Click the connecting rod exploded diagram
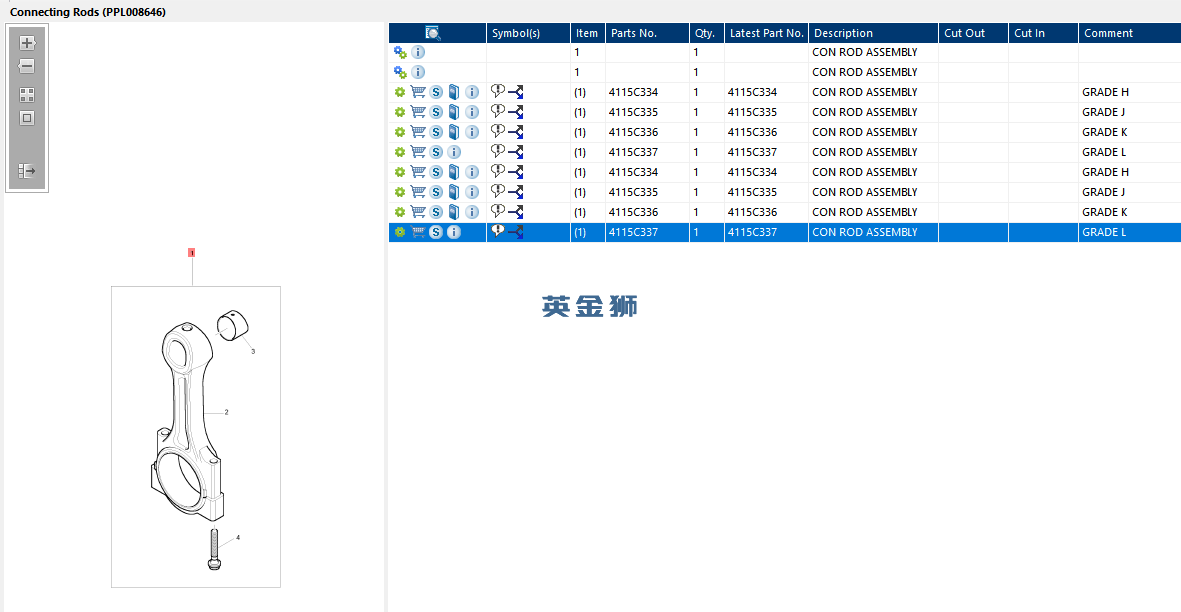1181x612 pixels. point(196,437)
